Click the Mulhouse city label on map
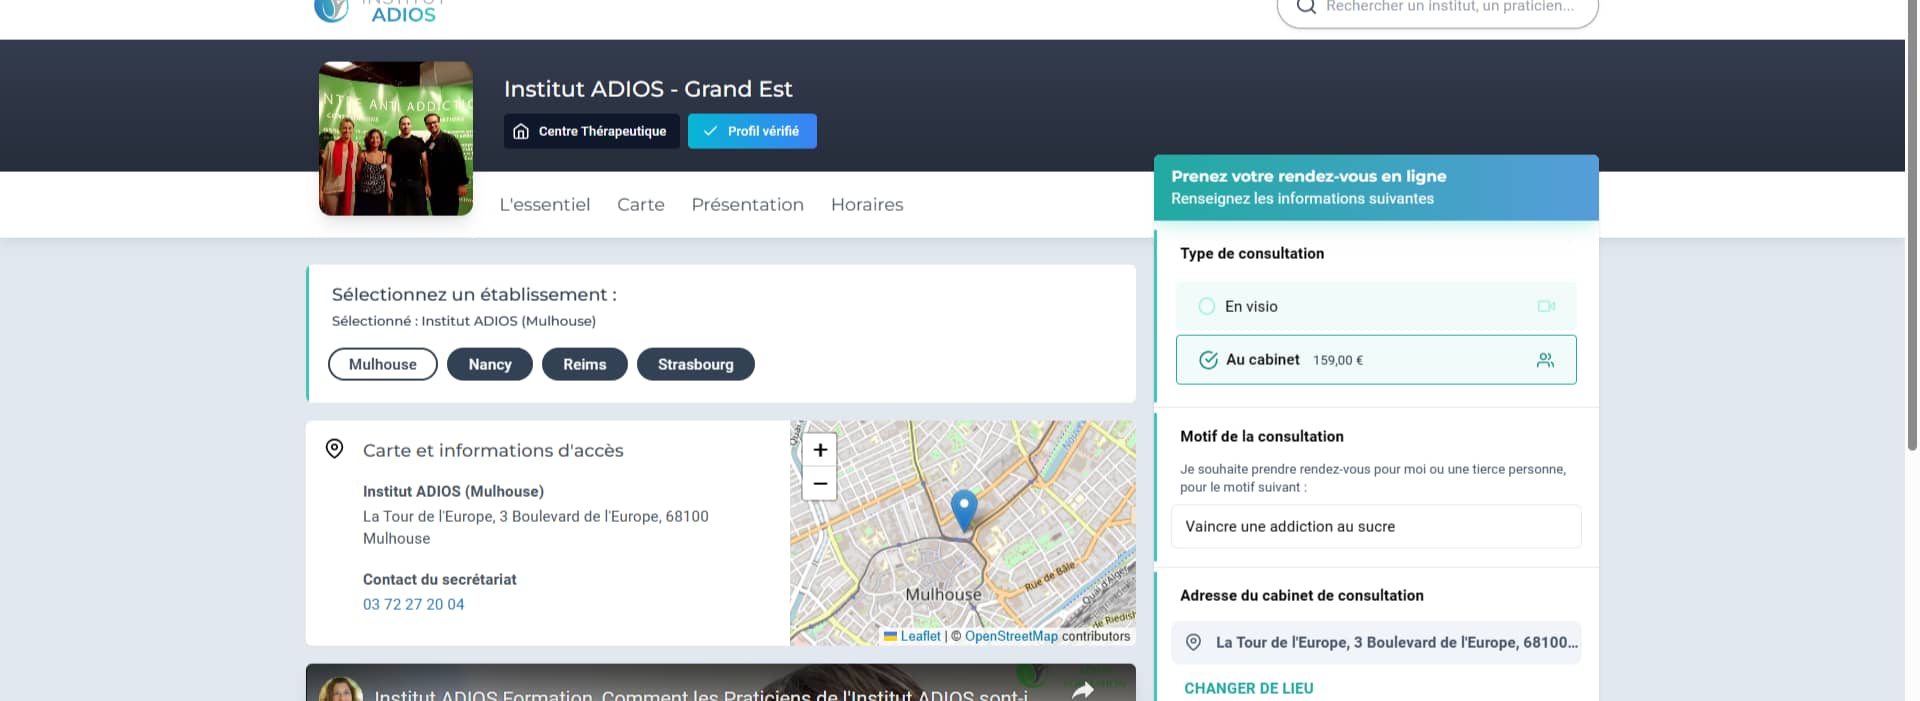This screenshot has height=701, width=1920. 943,594
